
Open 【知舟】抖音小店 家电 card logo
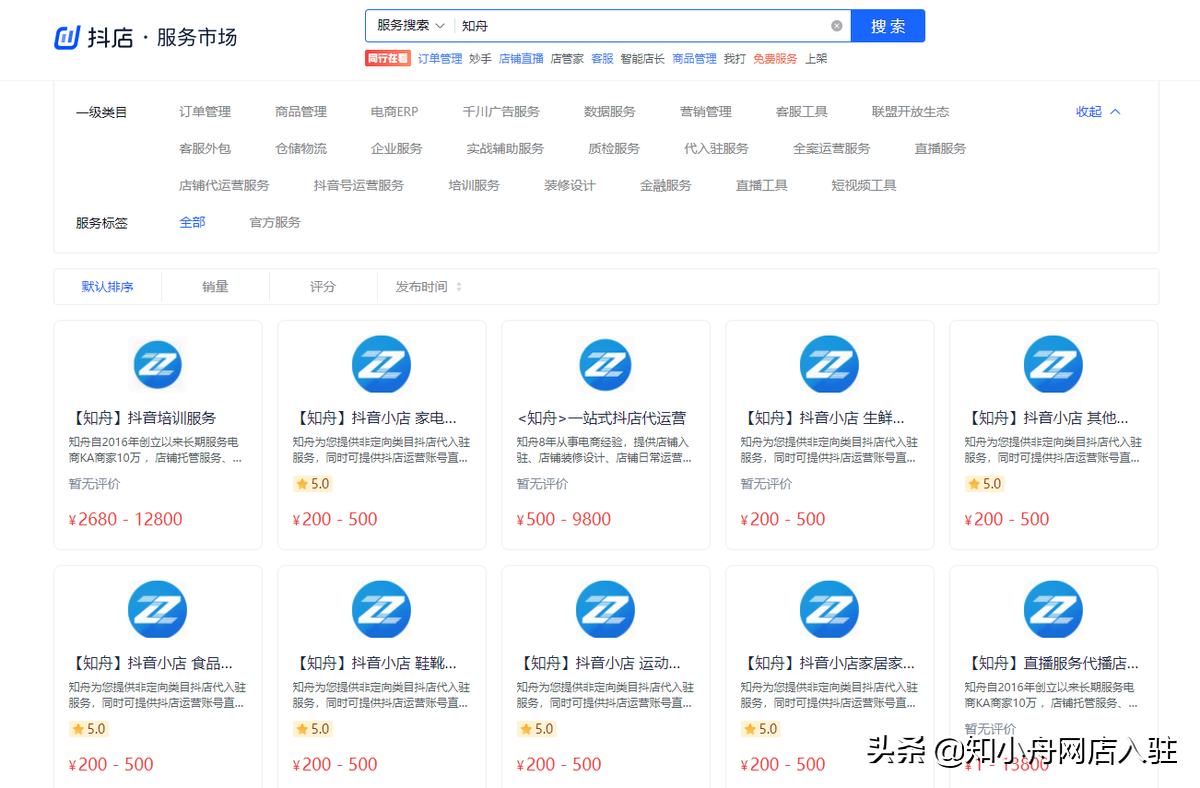pyautogui.click(x=382, y=364)
